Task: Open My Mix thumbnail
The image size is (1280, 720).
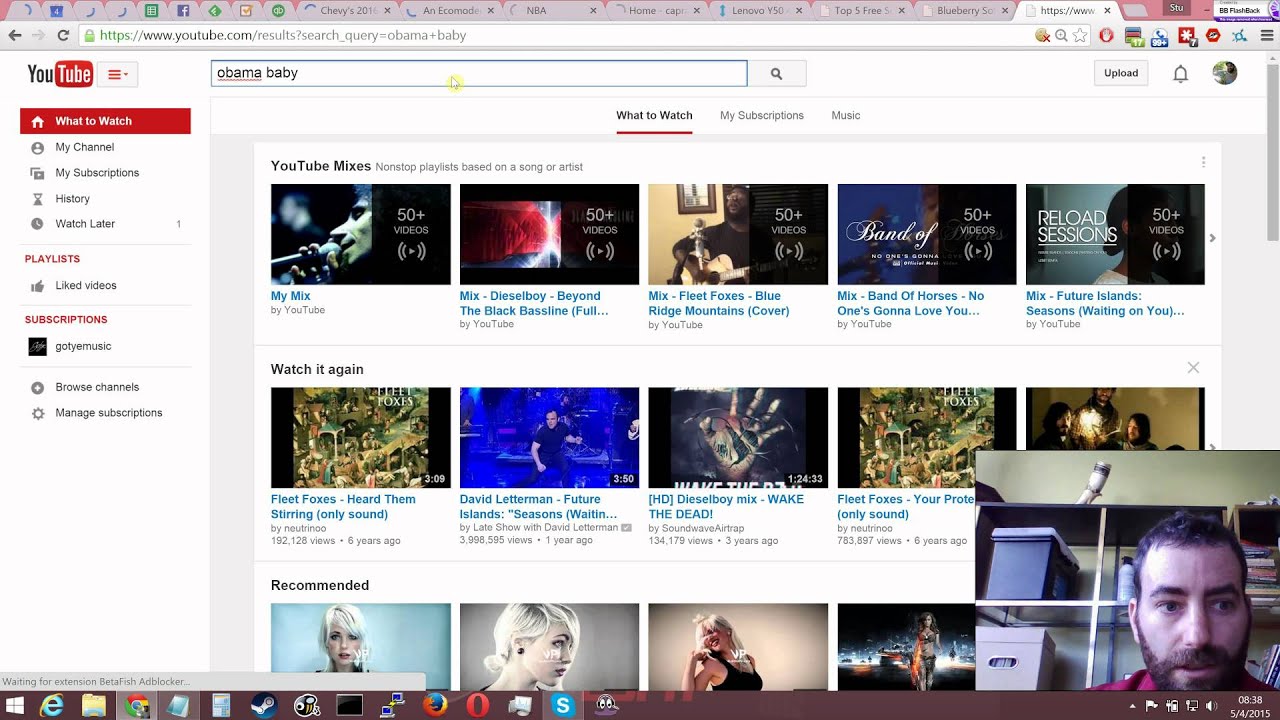Action: [361, 234]
